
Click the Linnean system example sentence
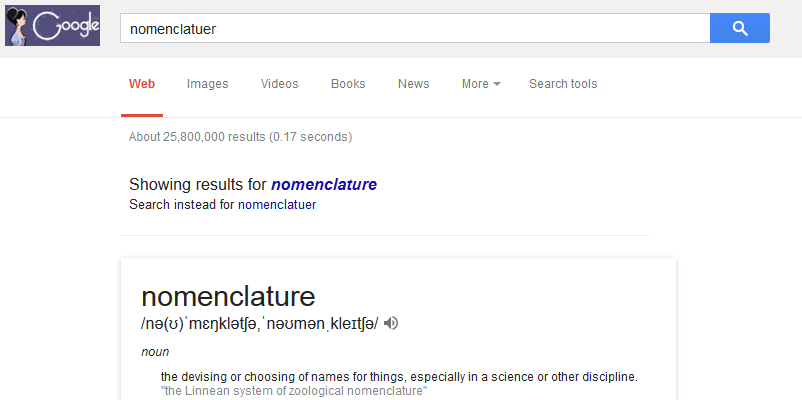pyautogui.click(x=294, y=392)
